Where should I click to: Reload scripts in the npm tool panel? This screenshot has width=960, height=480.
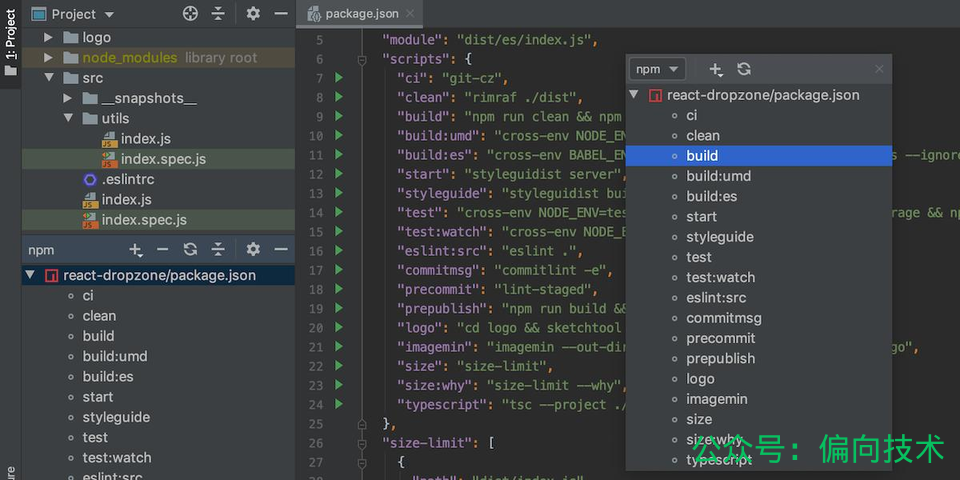(x=190, y=250)
